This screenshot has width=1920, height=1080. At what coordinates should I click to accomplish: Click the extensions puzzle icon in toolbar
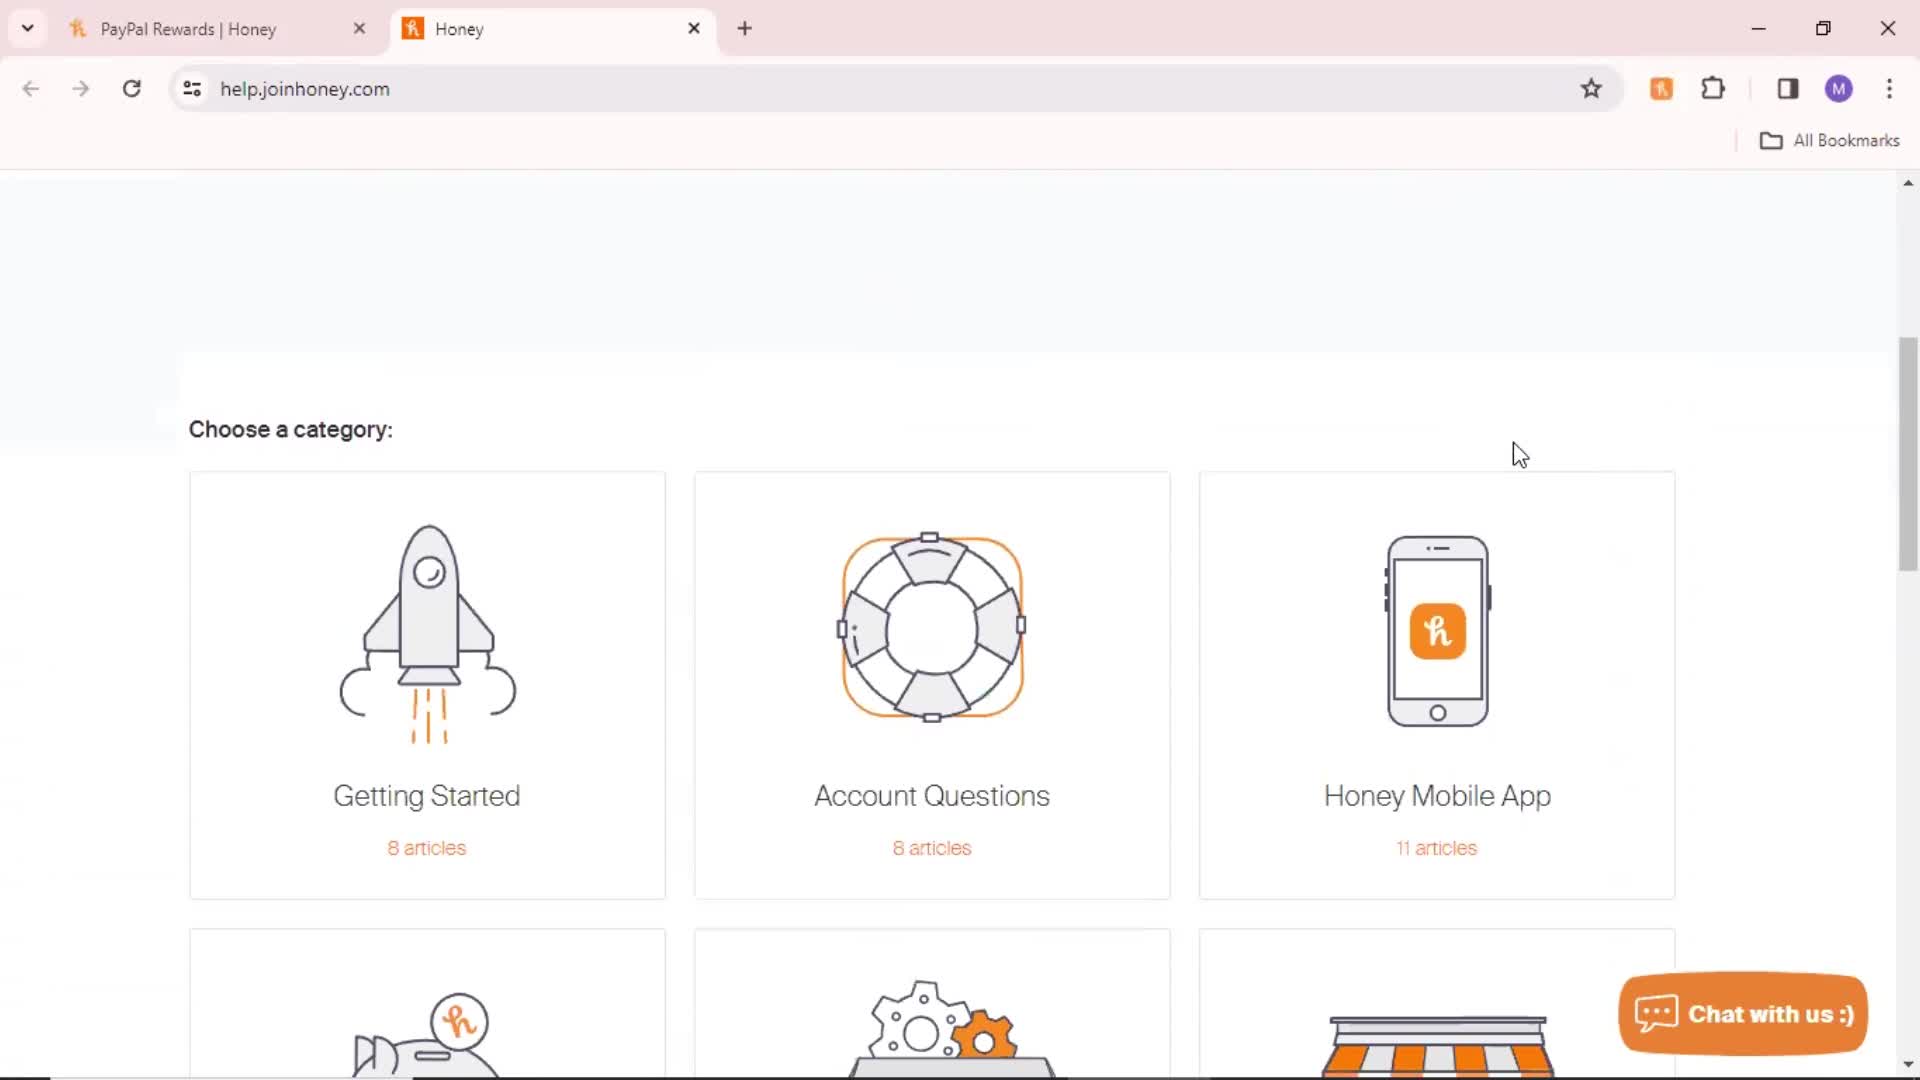coord(1714,88)
